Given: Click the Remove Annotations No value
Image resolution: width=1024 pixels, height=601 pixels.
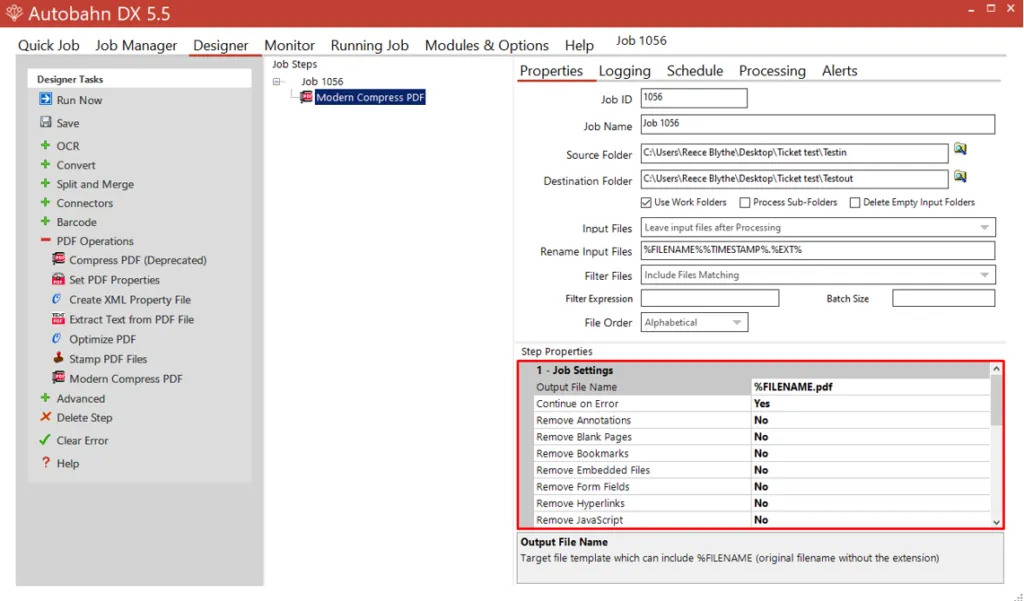Looking at the screenshot, I should coord(761,420).
